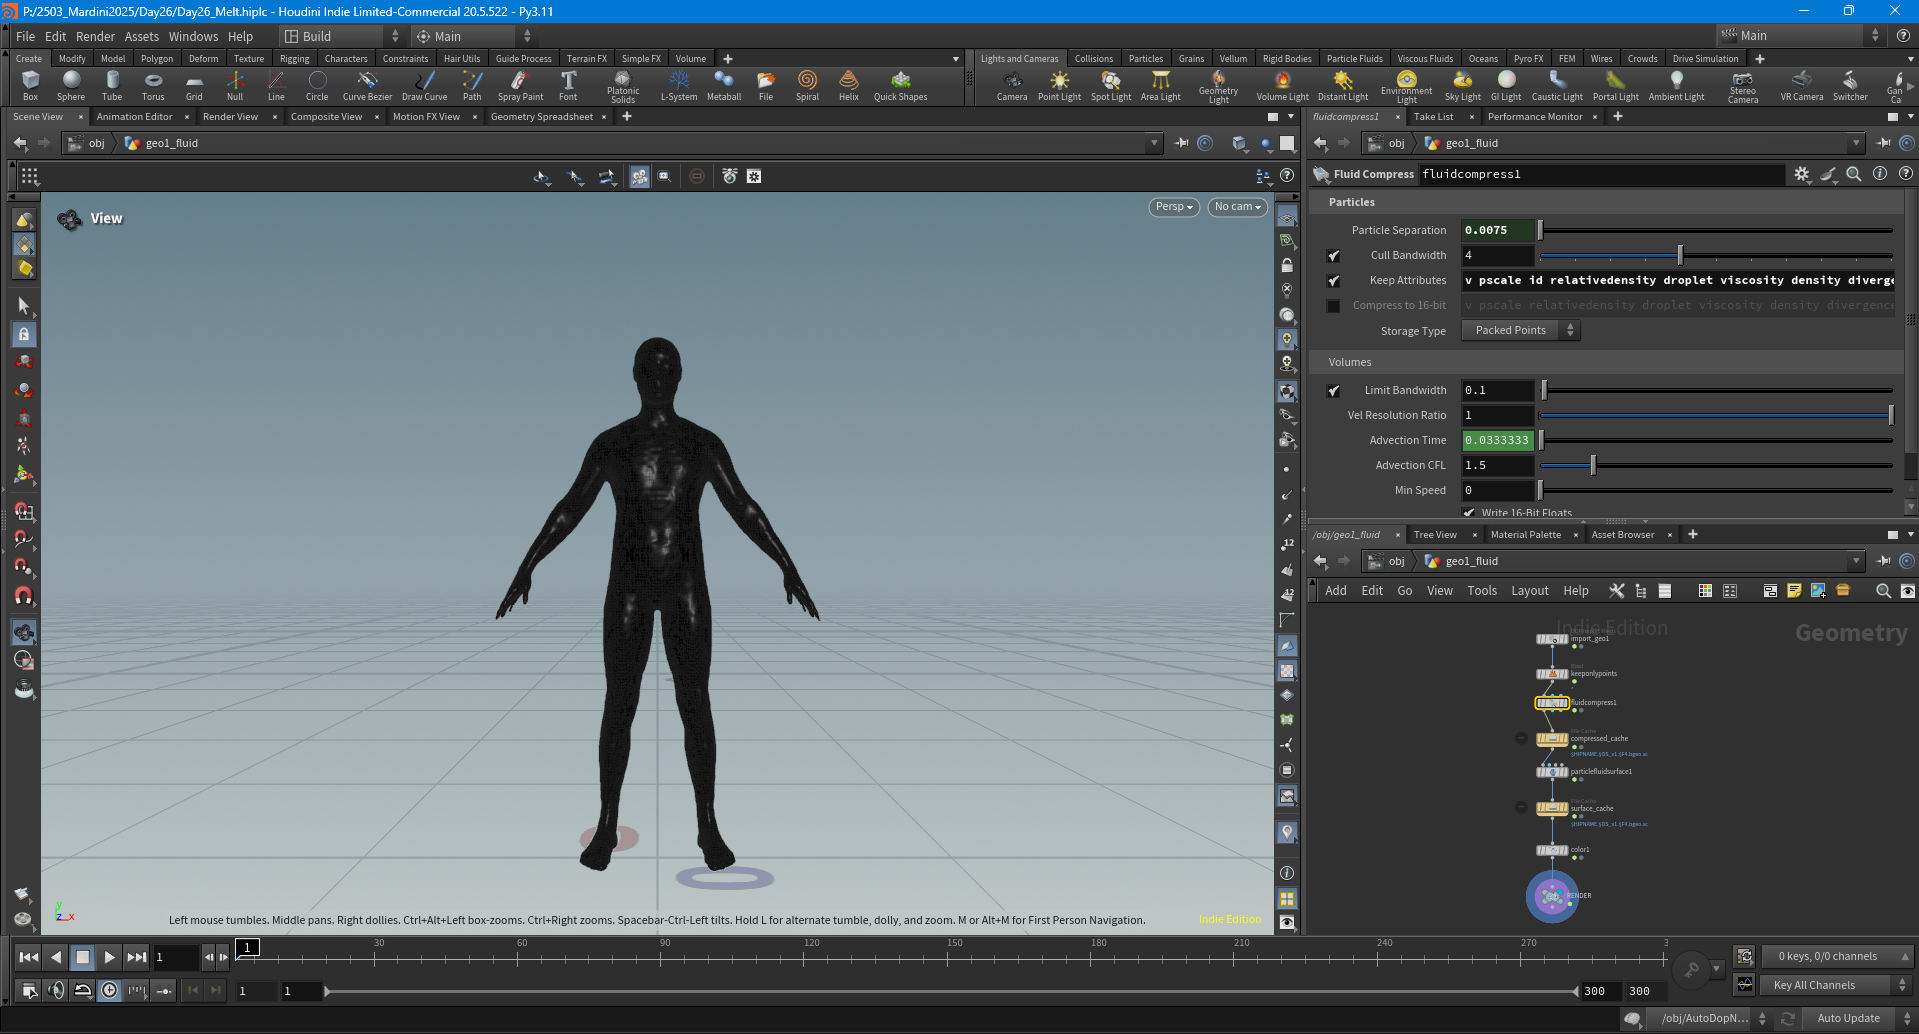Click the Play forward button
This screenshot has width=1919, height=1034.
click(109, 957)
